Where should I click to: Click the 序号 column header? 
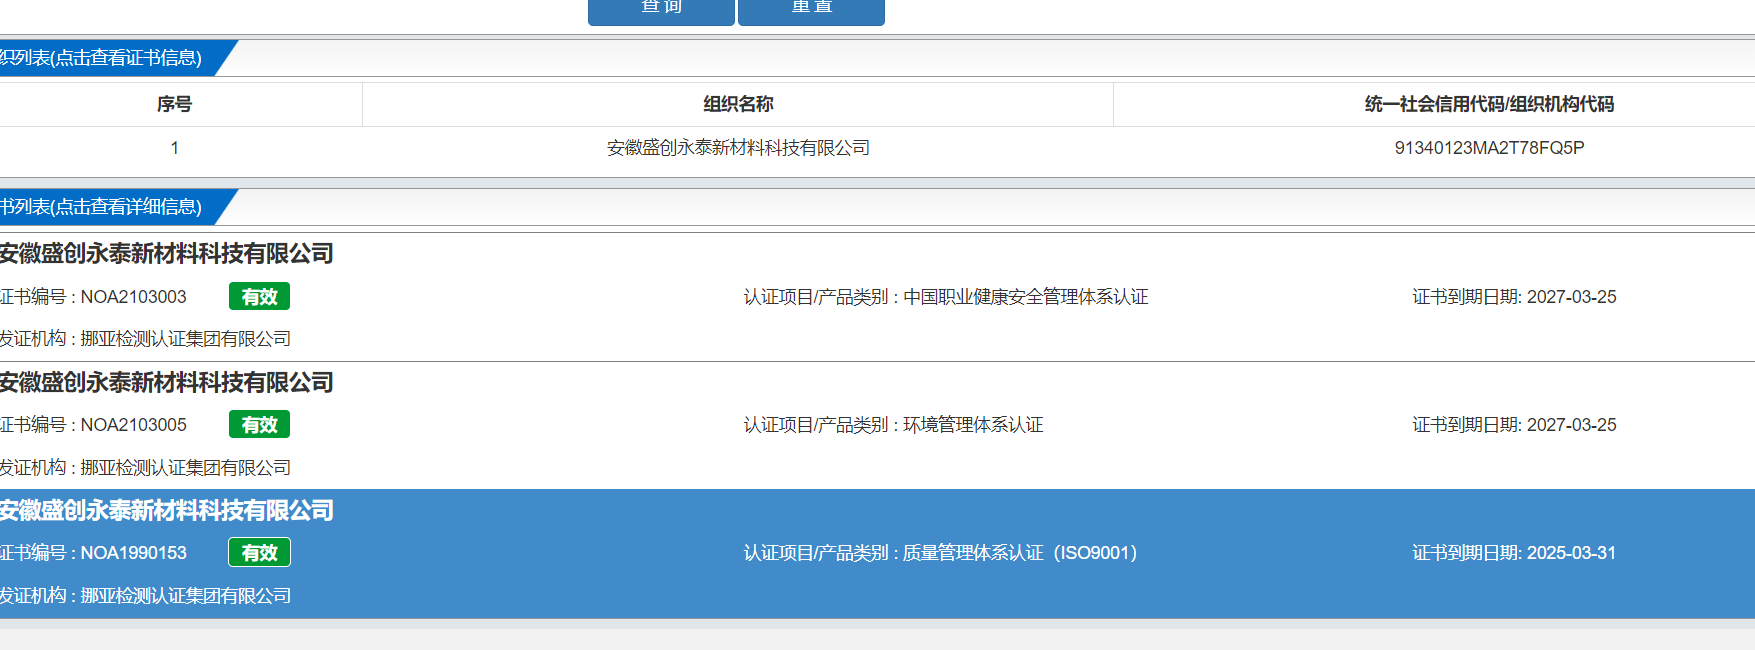coord(174,104)
